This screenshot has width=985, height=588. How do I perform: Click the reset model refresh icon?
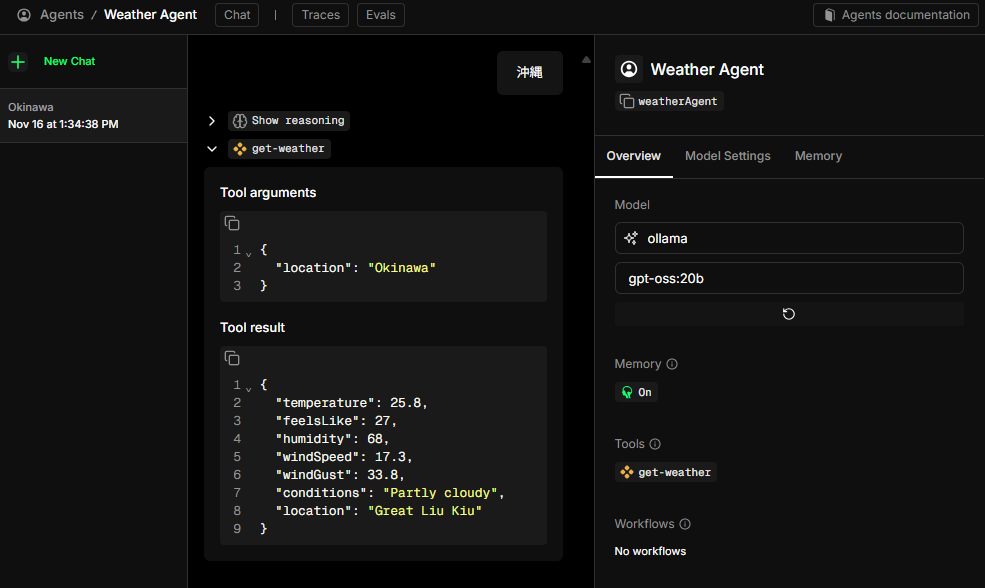tap(789, 314)
